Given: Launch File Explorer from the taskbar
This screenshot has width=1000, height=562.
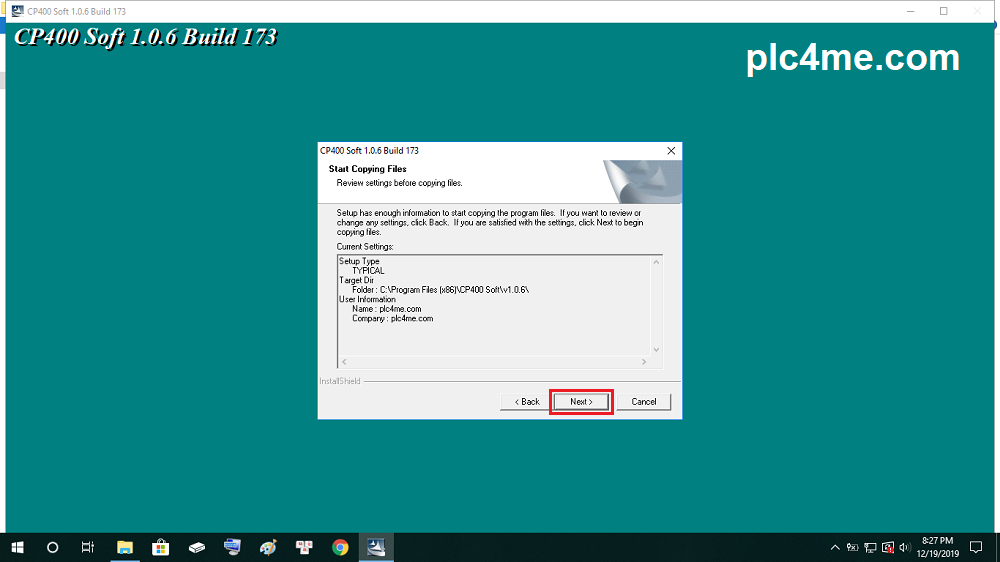Looking at the screenshot, I should pos(125,547).
